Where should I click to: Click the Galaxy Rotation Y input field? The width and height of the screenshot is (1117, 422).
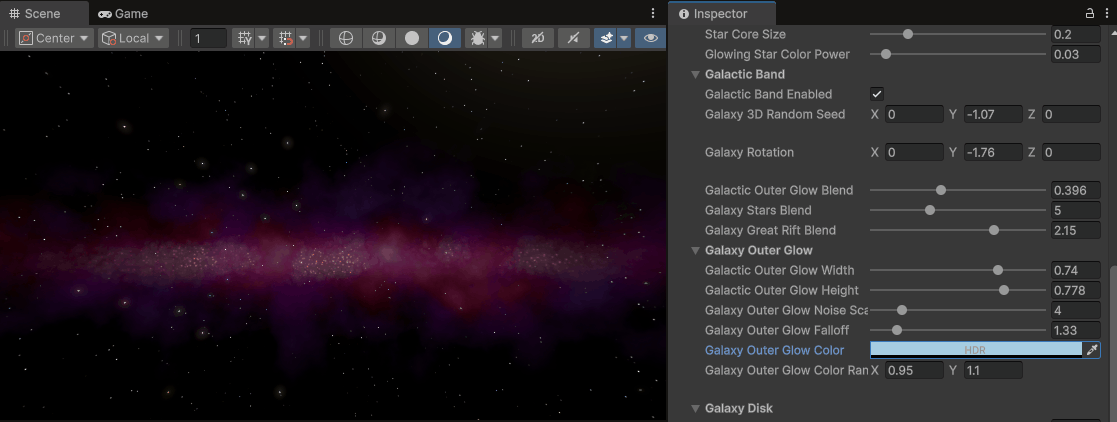(992, 152)
